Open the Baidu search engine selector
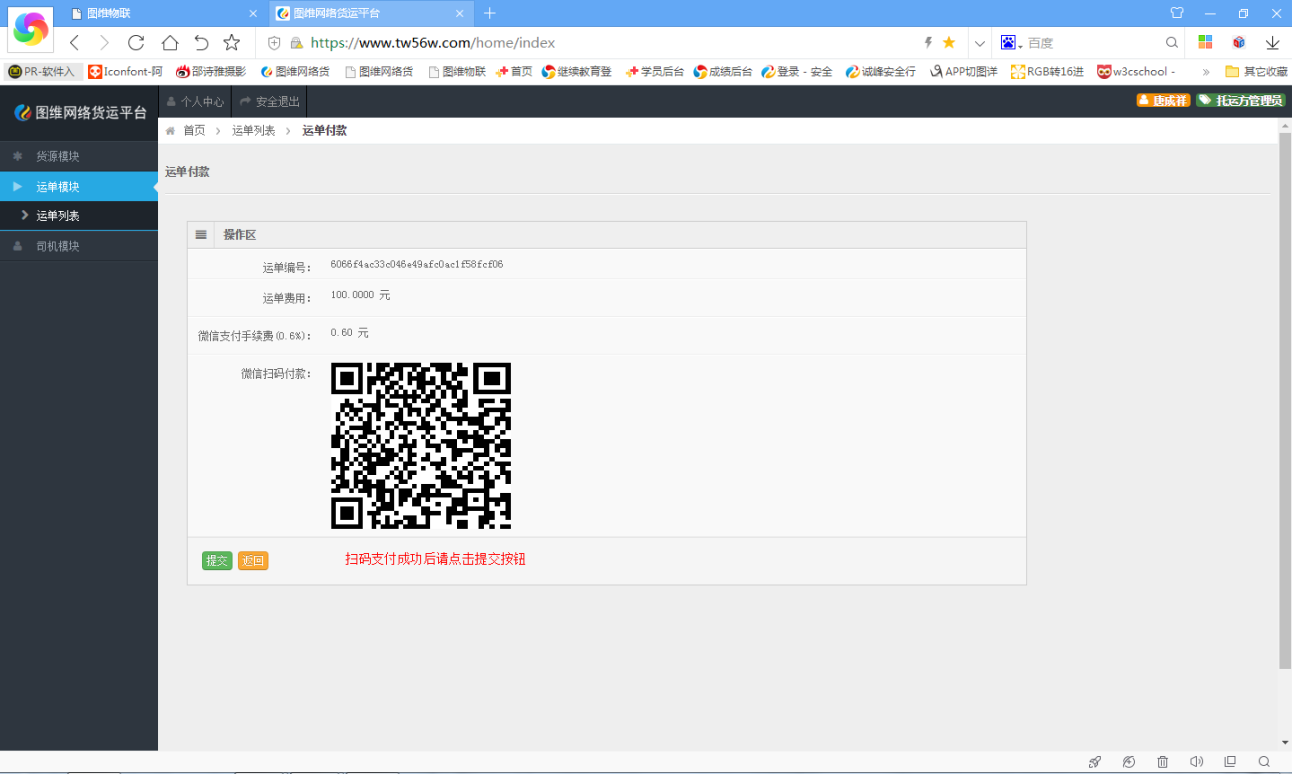Screen dimensions: 1292x774 pyautogui.click(x=1011, y=43)
